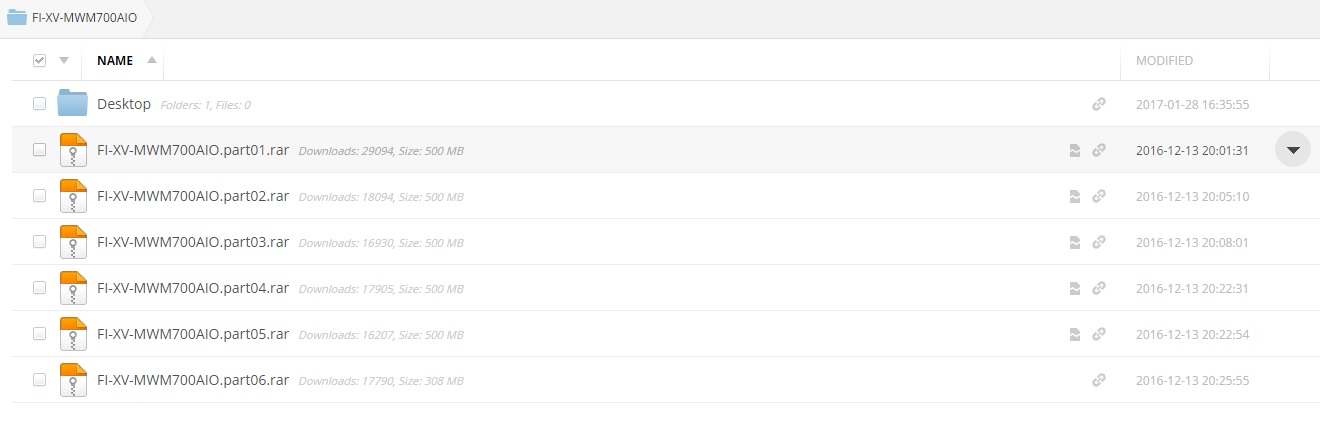Open the FI-XV-MWM700AIO.part01.rar file link

[193, 150]
